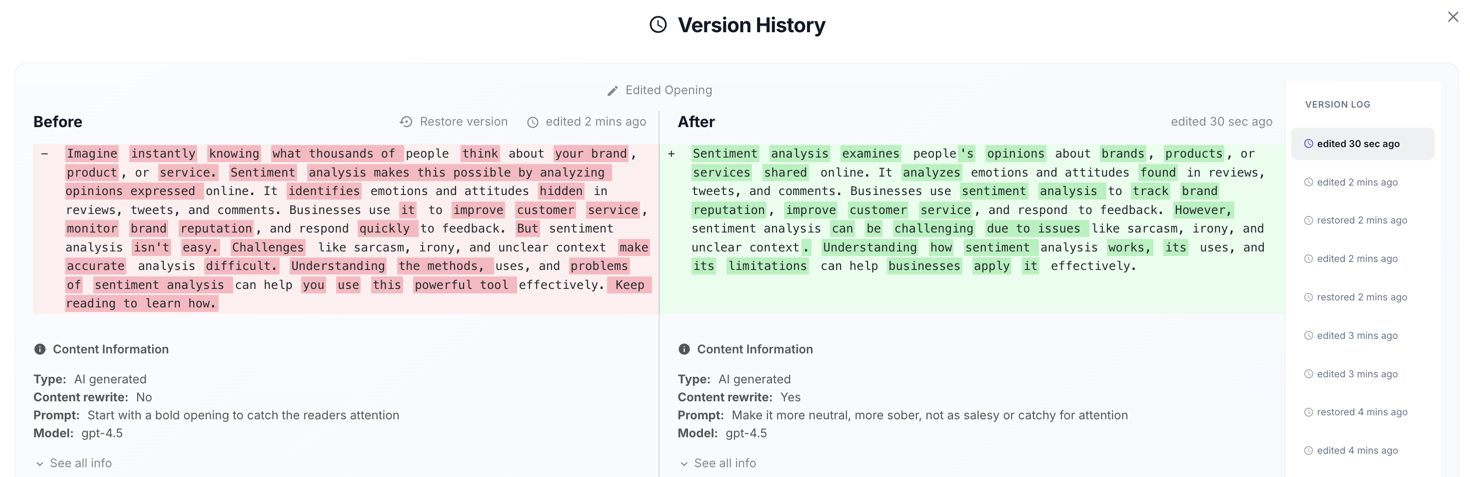The image size is (1470, 477).
Task: Click the removed phrase Keep reading to learn how
Action: tap(359, 294)
